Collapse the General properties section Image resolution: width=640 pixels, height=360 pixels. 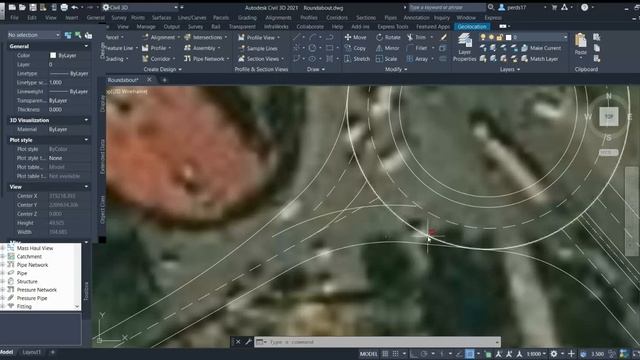click(86, 46)
